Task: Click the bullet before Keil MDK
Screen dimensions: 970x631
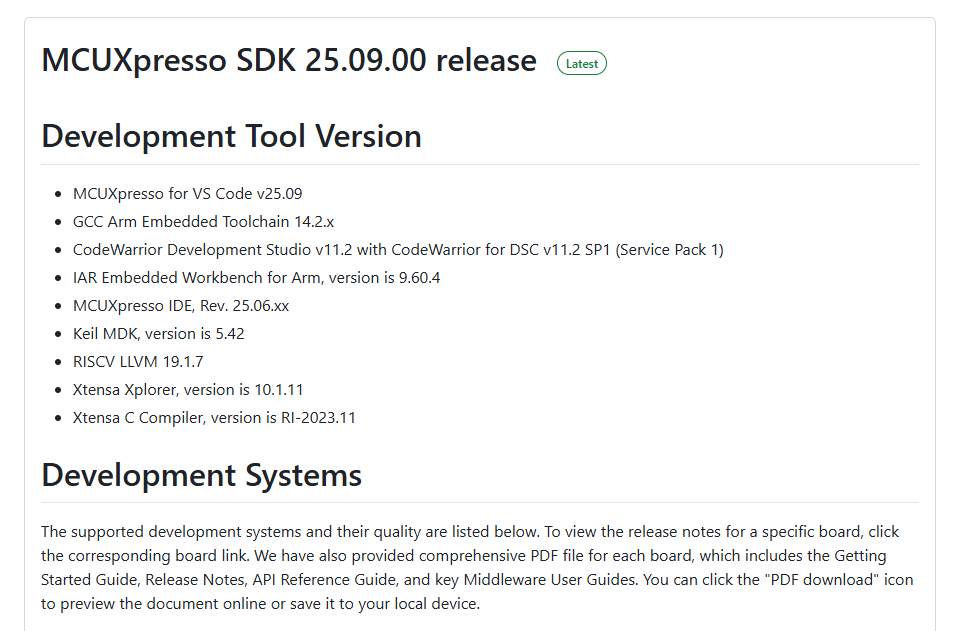Action: click(57, 334)
